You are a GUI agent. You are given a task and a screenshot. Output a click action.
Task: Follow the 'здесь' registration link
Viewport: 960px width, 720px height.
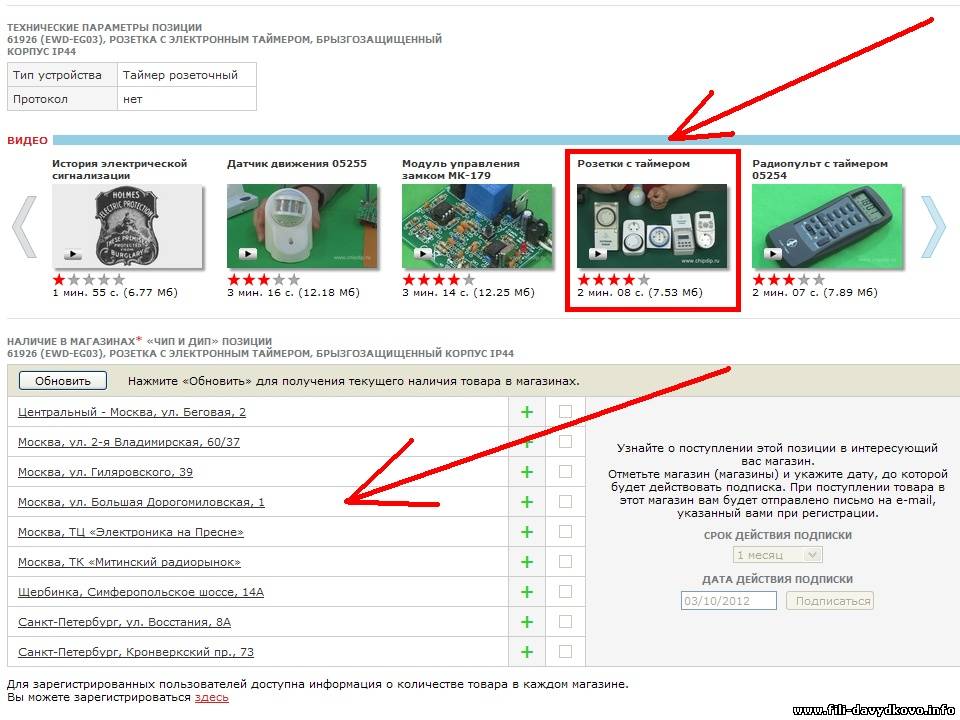(211, 697)
